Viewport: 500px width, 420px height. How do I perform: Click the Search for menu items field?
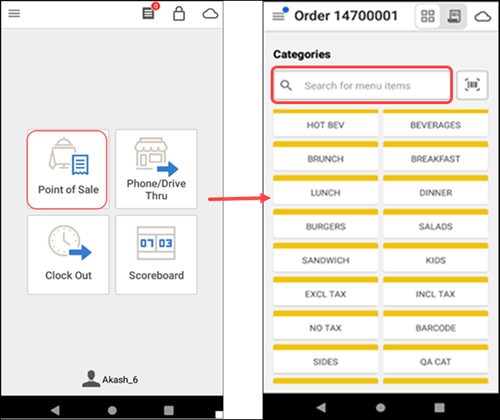[362, 85]
